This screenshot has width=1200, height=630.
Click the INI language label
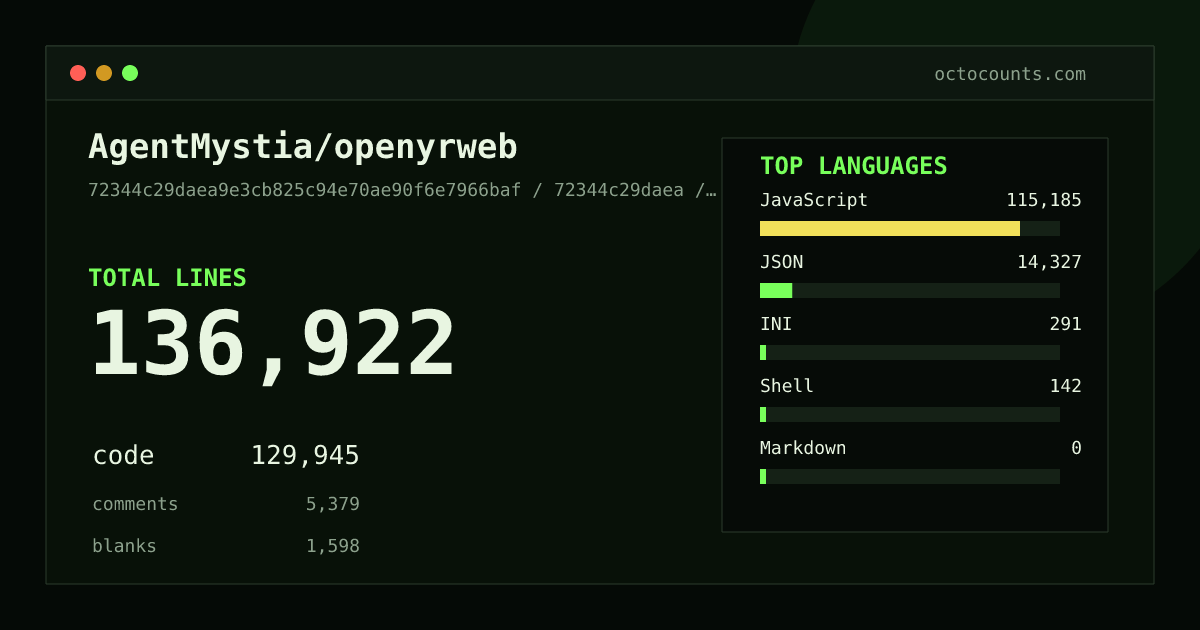tap(776, 324)
